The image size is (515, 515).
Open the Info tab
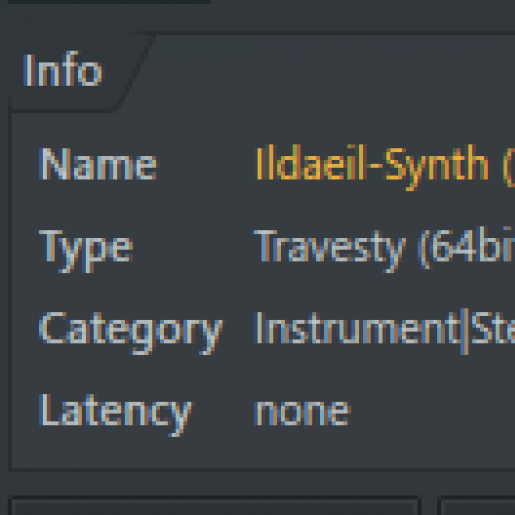63,69
